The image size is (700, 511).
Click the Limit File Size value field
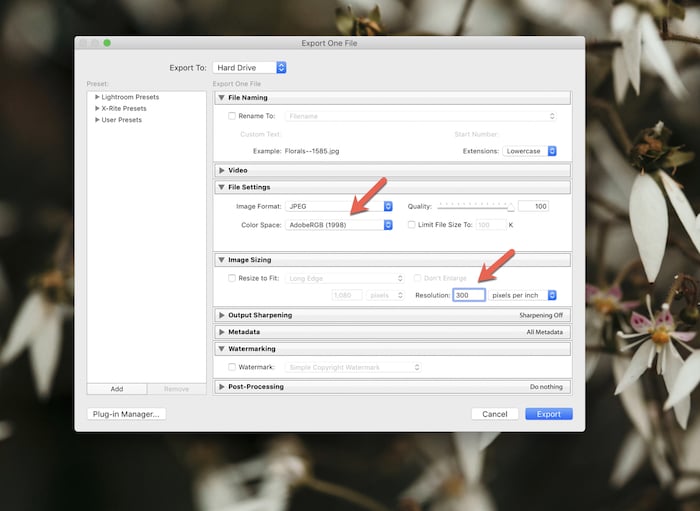(x=491, y=225)
